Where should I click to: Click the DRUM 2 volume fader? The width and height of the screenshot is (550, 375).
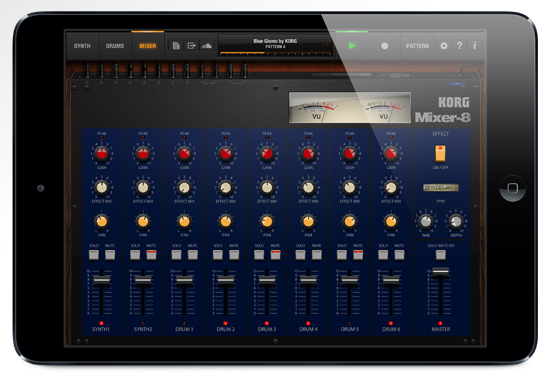coord(226,280)
